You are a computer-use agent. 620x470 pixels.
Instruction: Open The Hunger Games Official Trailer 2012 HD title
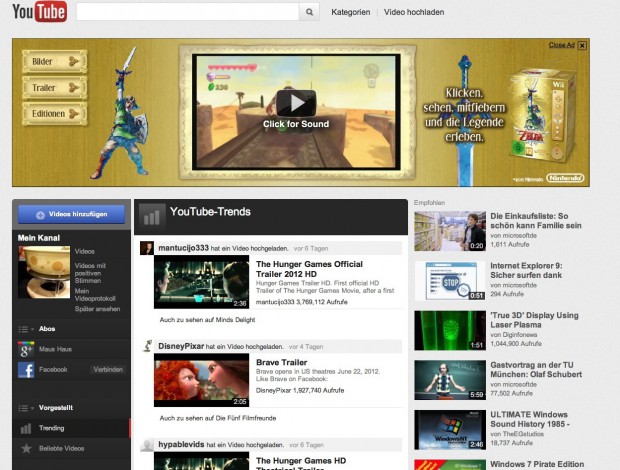(x=309, y=269)
